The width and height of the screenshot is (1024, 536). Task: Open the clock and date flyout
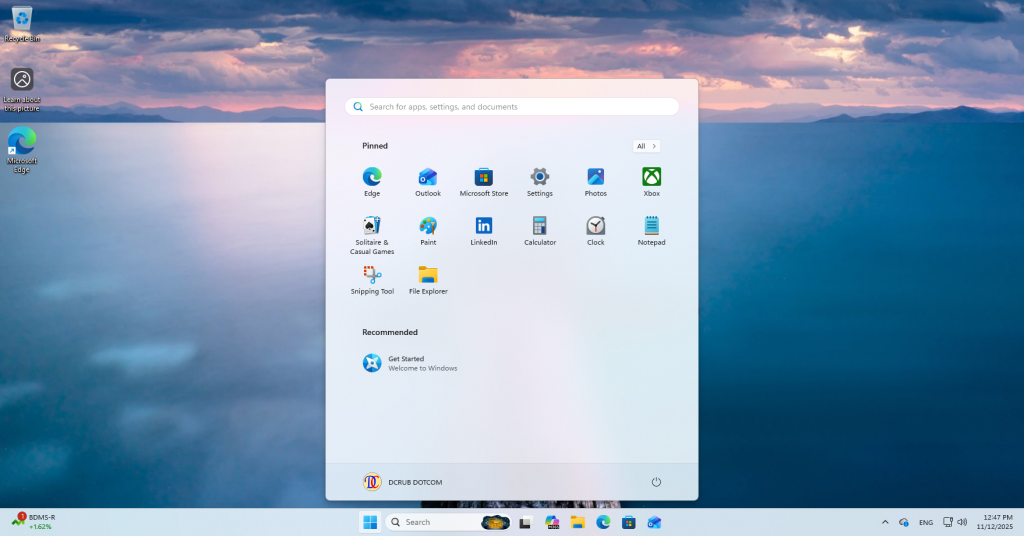(995, 522)
